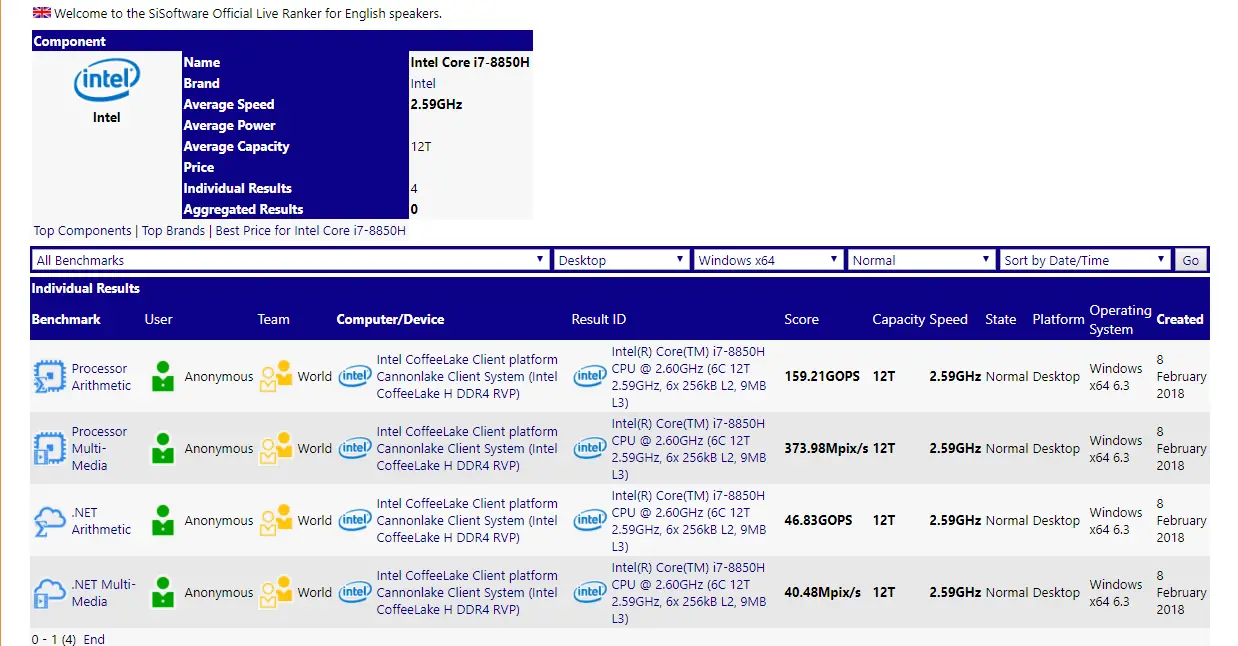Click Intel Result ID logo in Processor Arithmetic row
The height and width of the screenshot is (646, 1238).
(x=590, y=377)
